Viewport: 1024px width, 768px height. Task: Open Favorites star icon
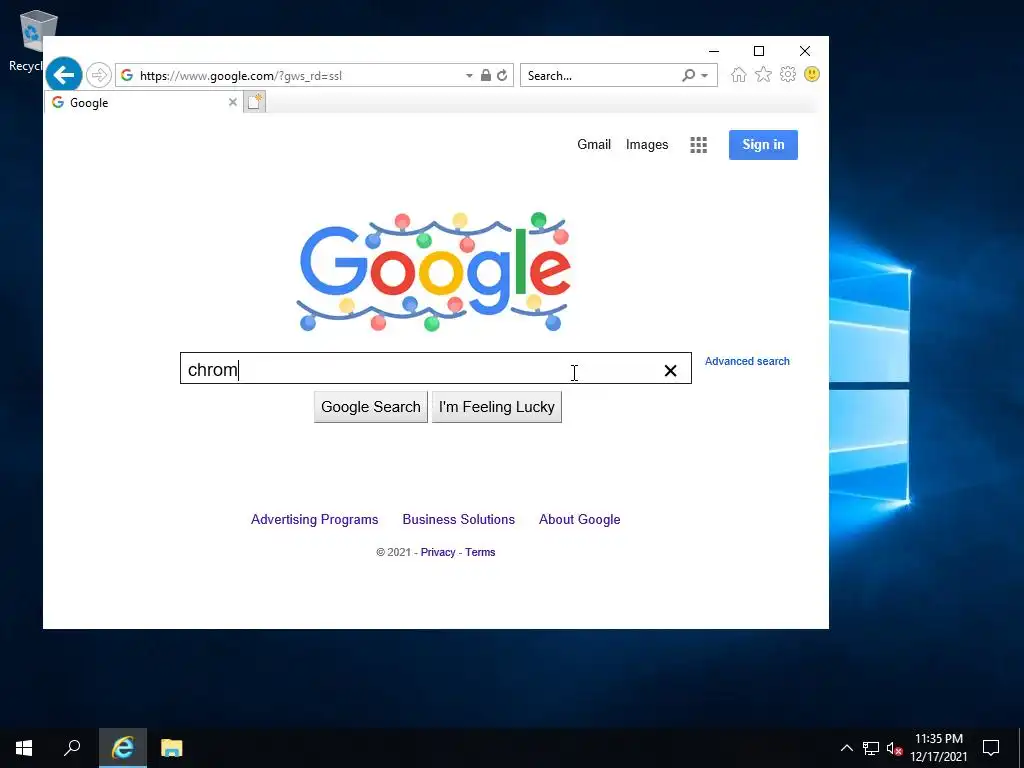tap(763, 74)
